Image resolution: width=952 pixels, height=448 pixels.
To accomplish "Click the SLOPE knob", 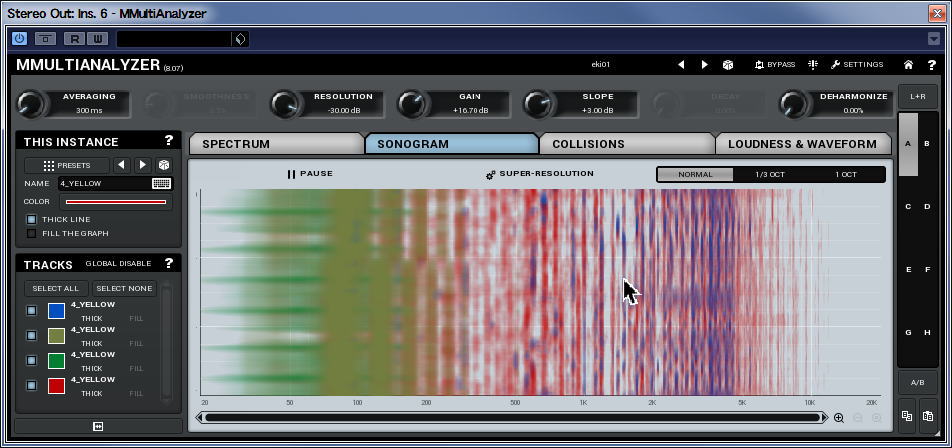I will pyautogui.click(x=539, y=104).
